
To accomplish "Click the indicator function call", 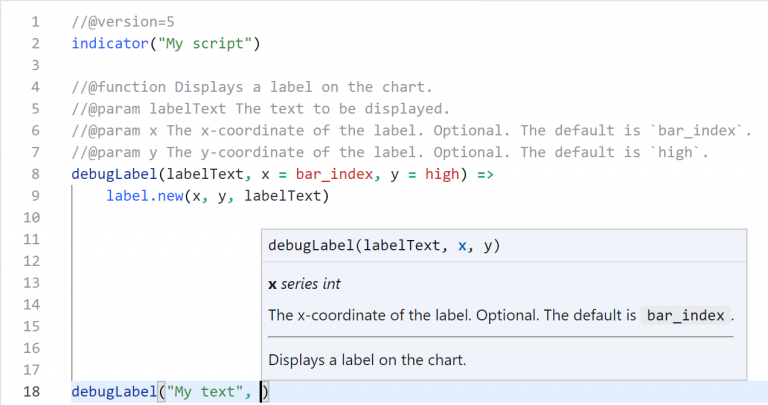I will [x=108, y=43].
